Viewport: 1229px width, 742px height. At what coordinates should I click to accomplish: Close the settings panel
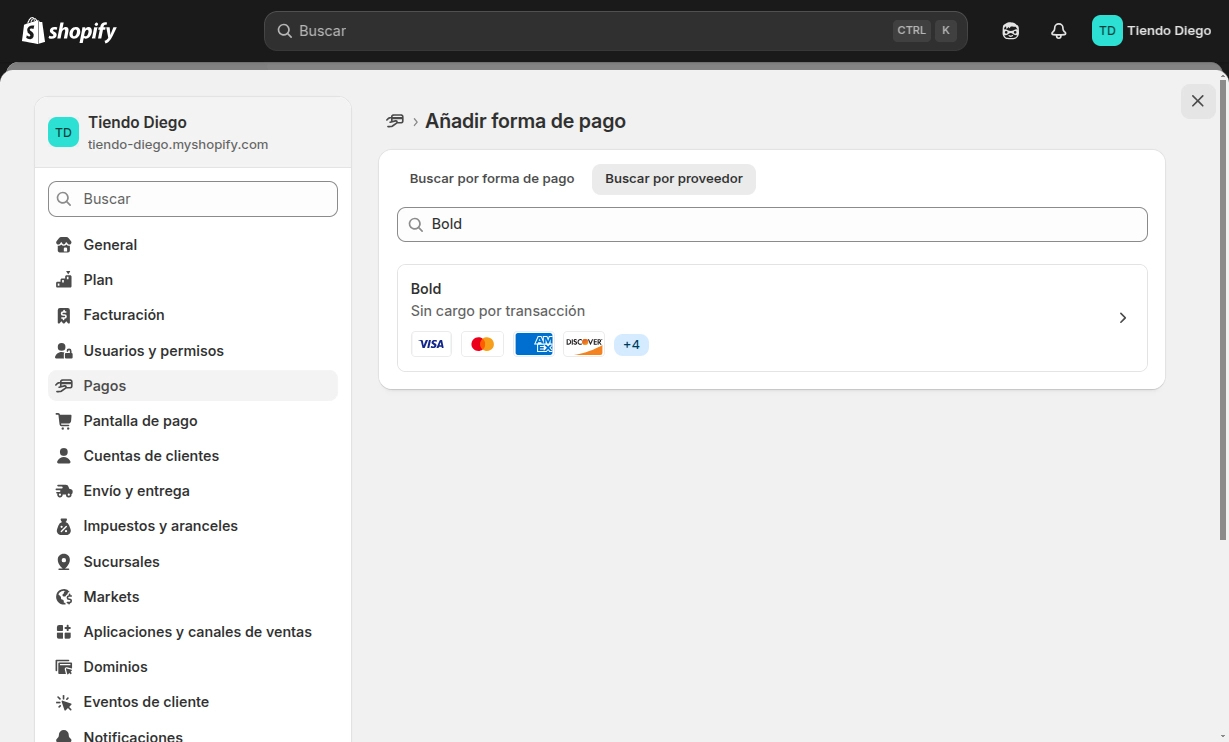tap(1198, 101)
